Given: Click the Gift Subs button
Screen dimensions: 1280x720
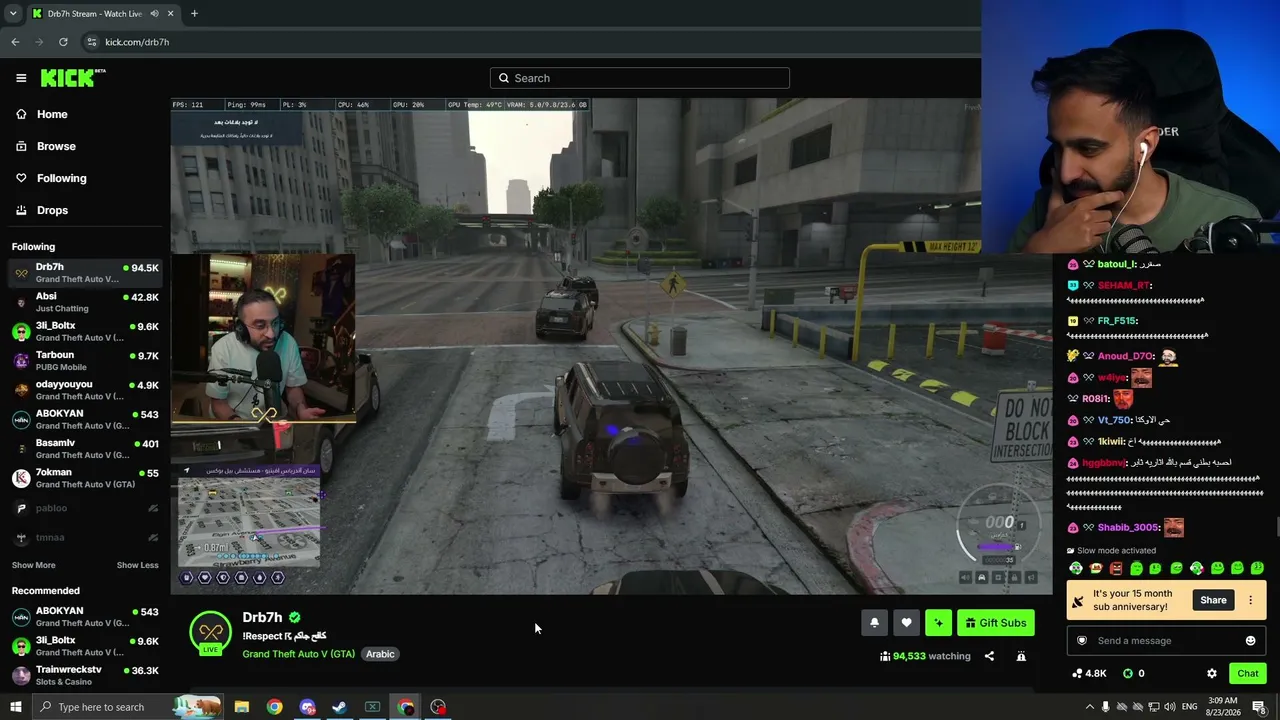Looking at the screenshot, I should click(995, 623).
